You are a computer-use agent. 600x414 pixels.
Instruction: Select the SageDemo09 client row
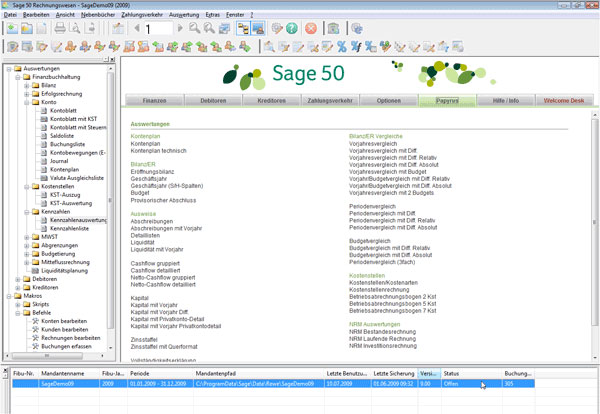click(273, 383)
